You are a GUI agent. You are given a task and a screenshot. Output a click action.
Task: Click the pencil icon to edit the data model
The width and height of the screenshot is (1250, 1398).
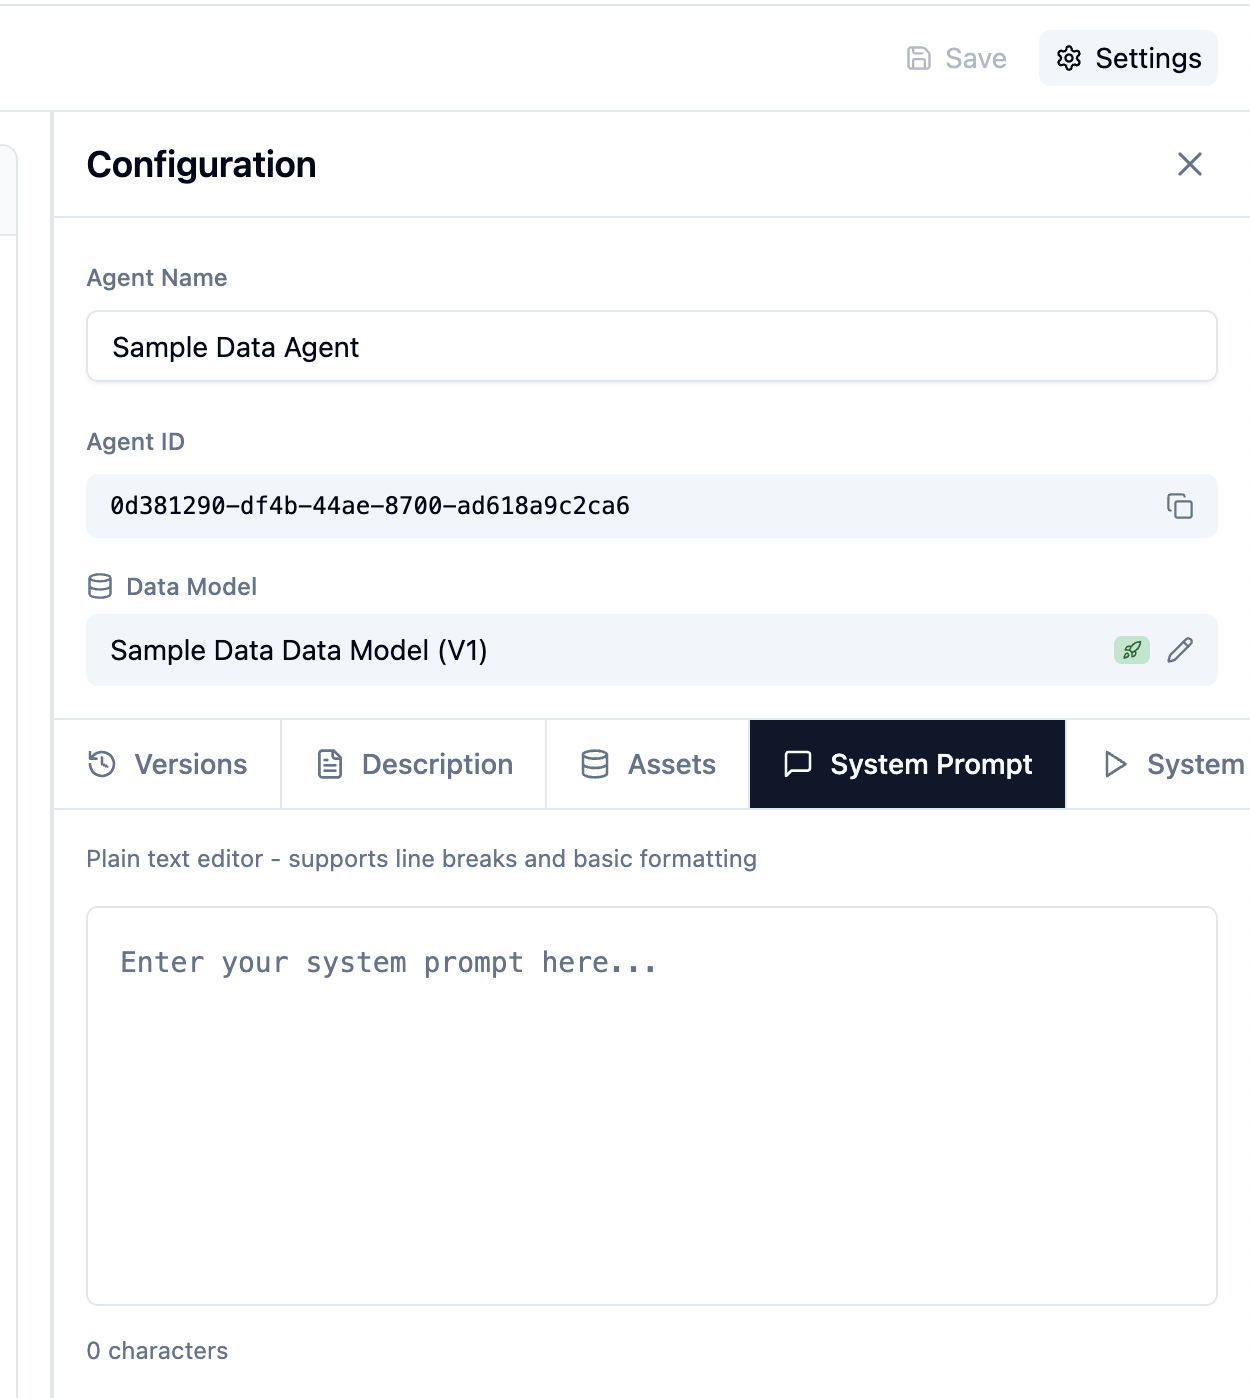tap(1181, 650)
